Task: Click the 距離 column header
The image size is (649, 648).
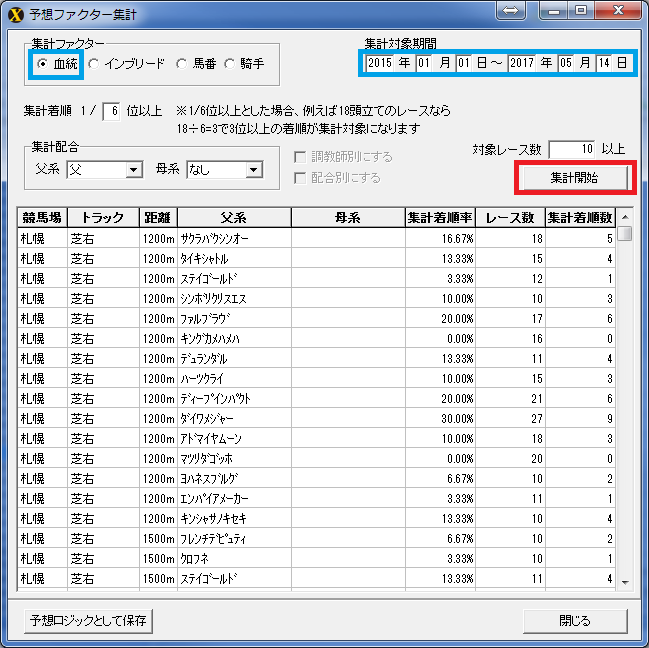Action: 158,218
